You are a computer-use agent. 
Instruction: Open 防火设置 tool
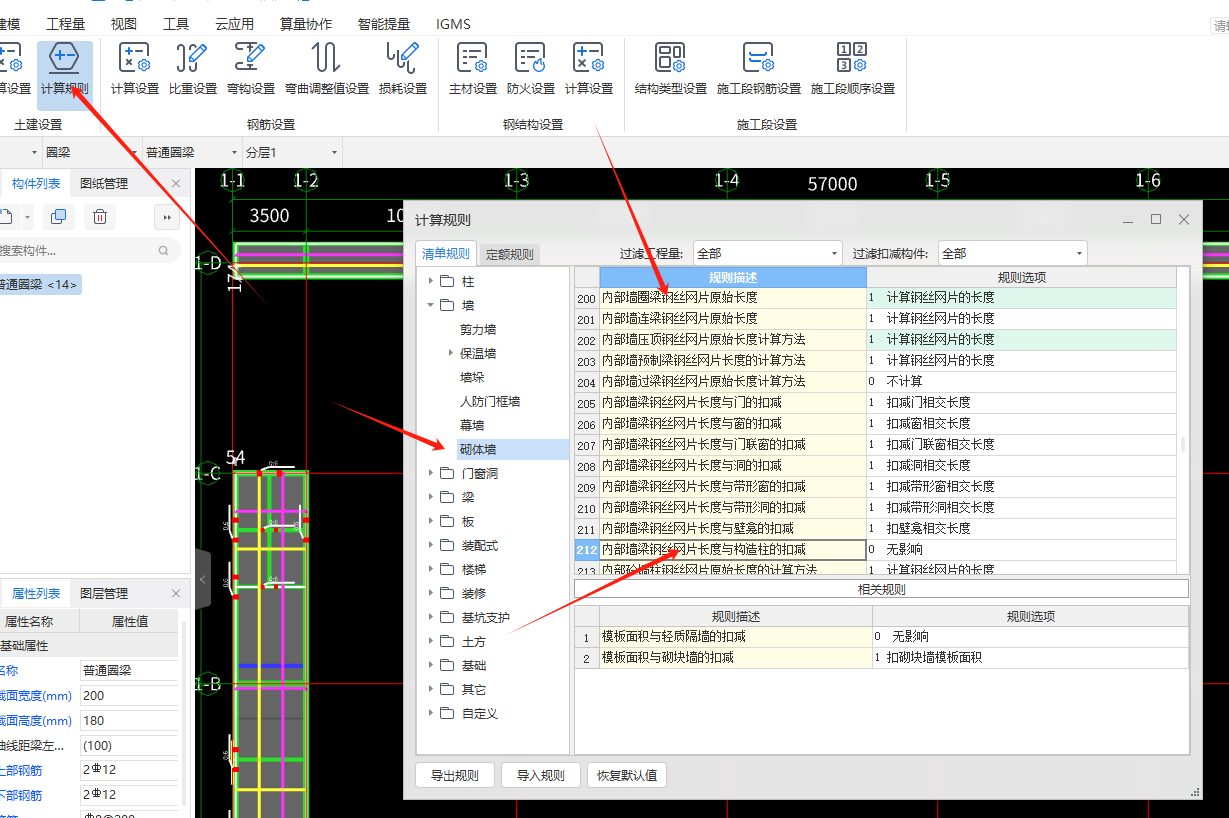(x=531, y=70)
